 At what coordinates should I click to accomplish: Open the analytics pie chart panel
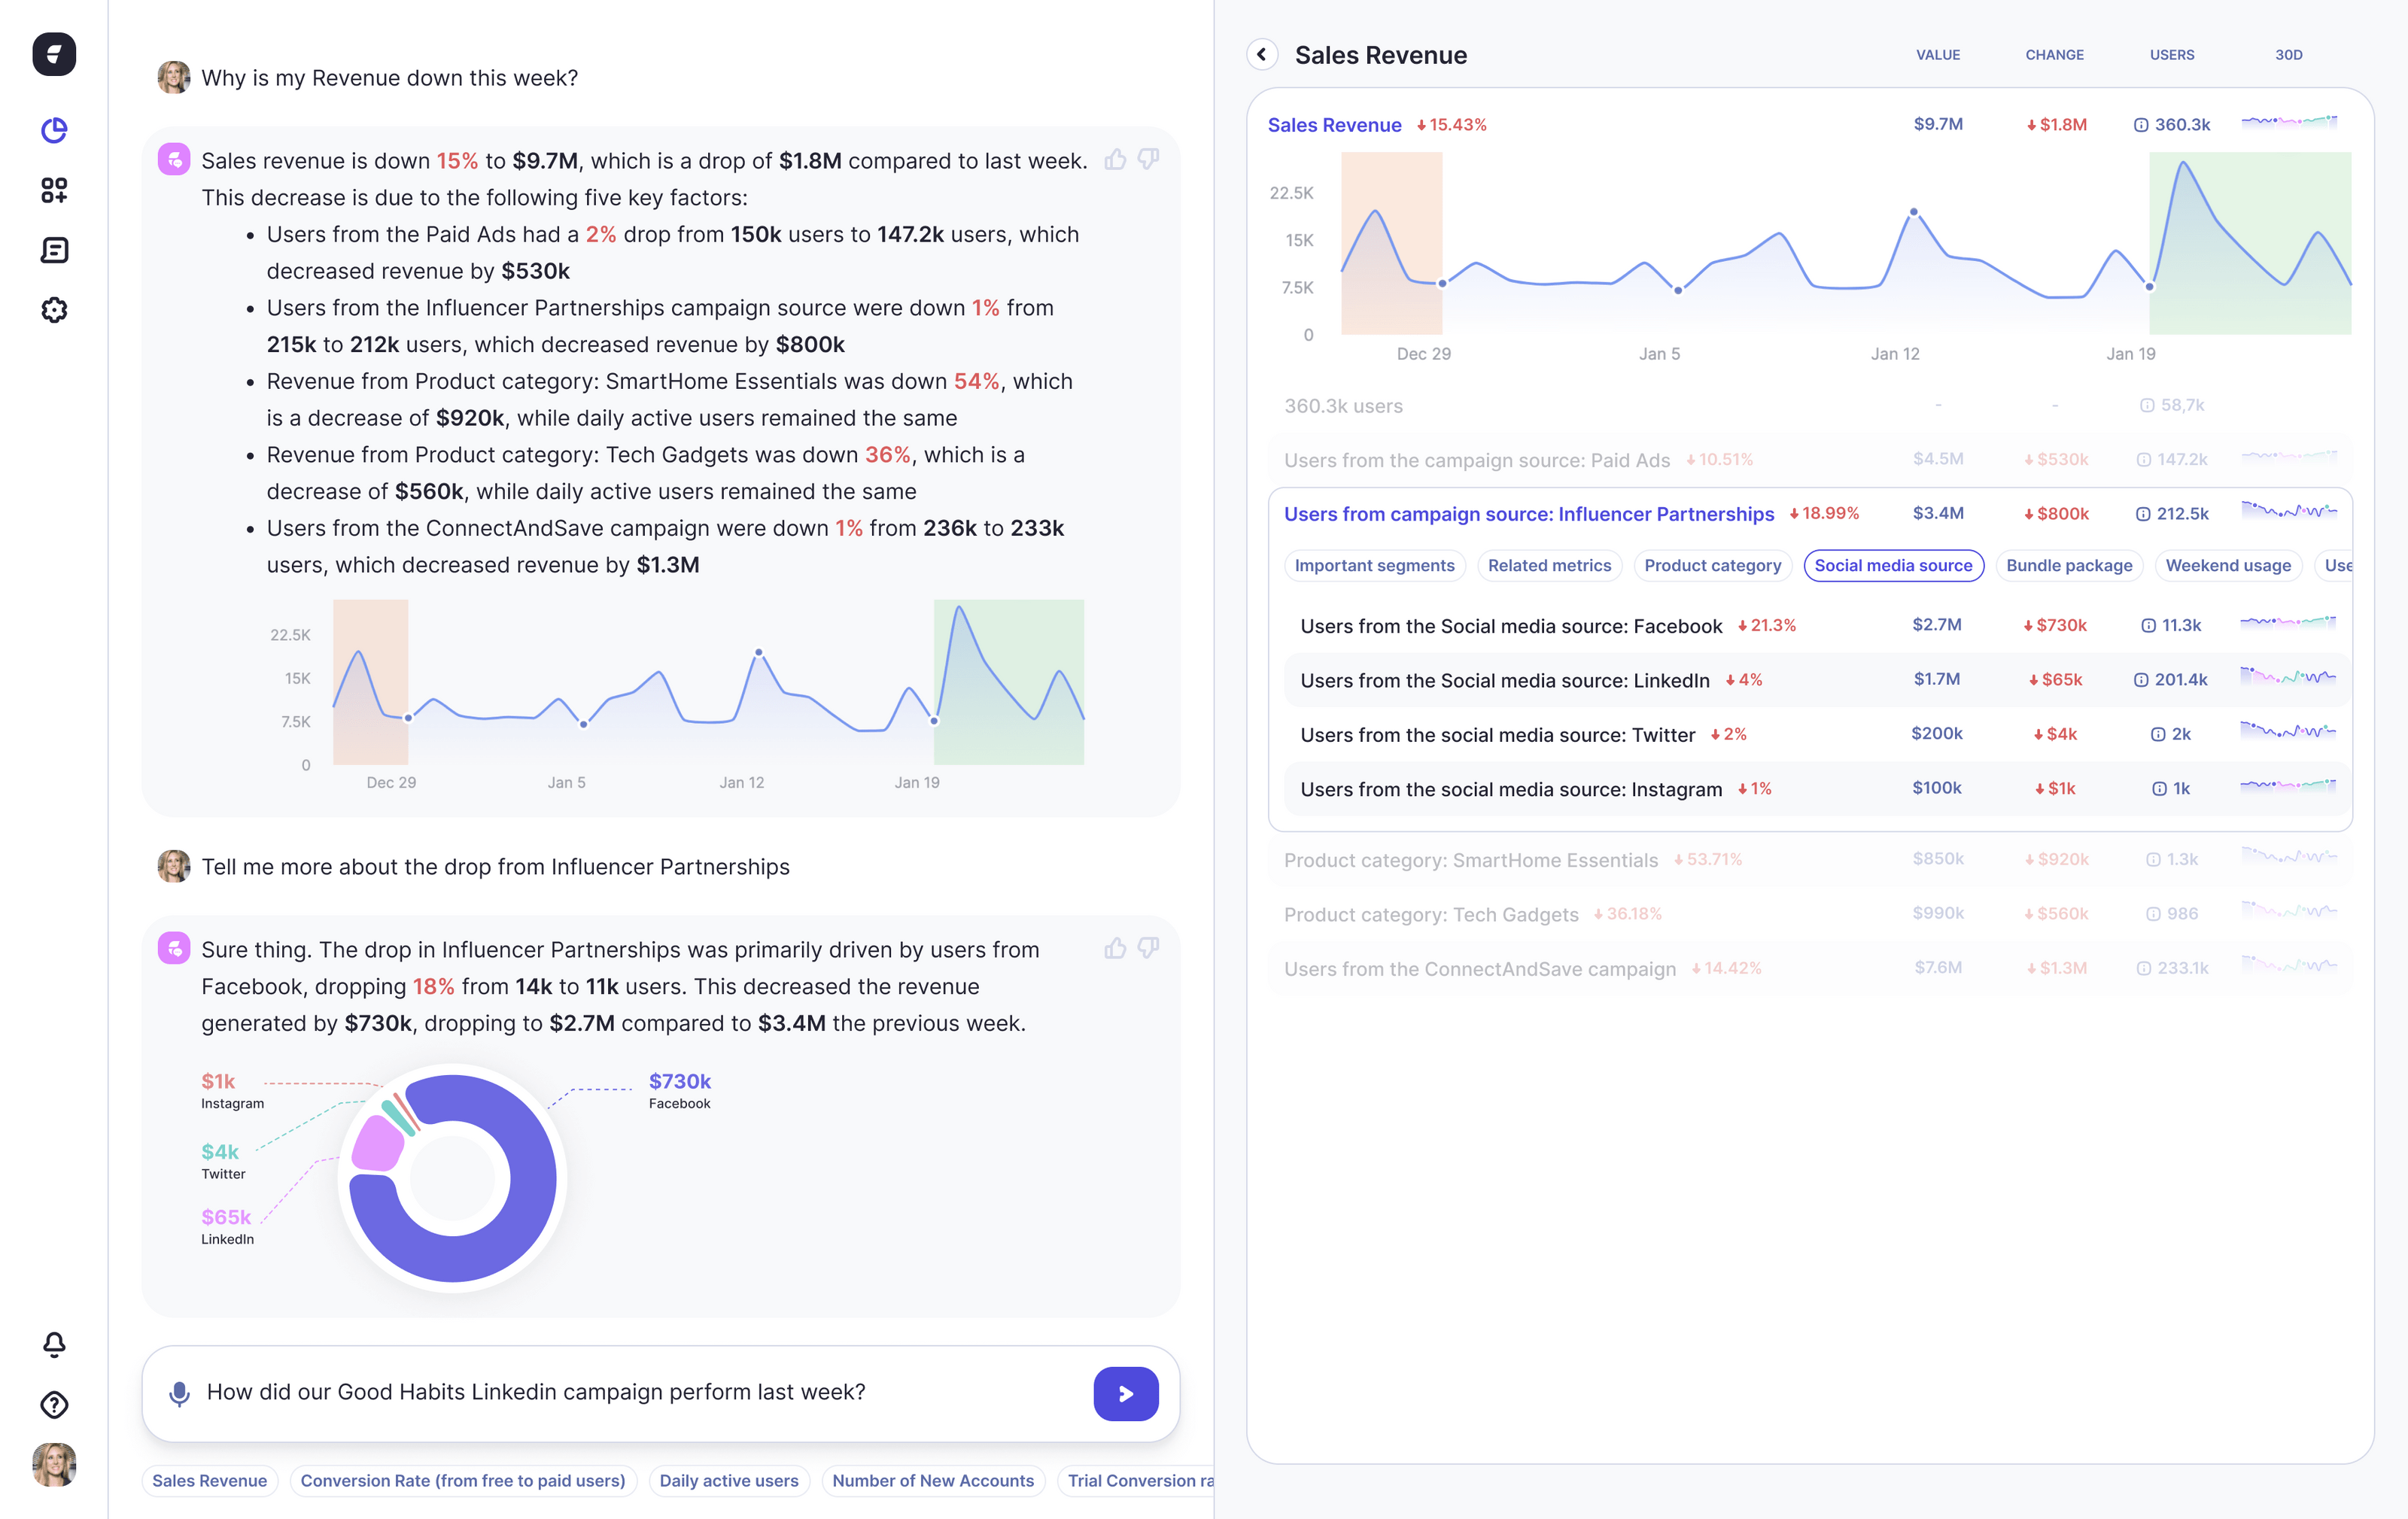(55, 130)
